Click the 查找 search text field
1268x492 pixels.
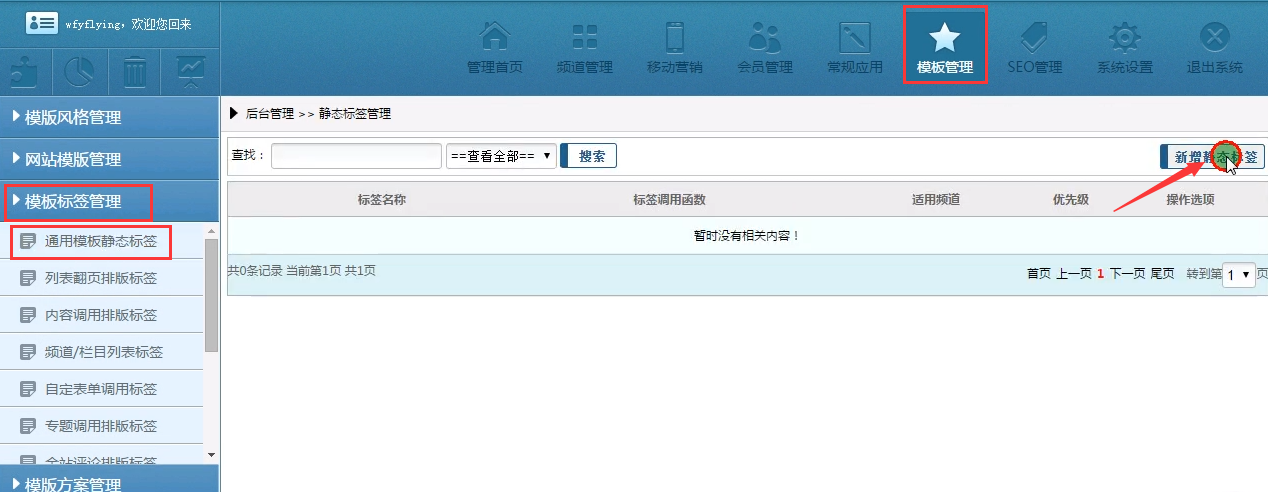coord(356,156)
